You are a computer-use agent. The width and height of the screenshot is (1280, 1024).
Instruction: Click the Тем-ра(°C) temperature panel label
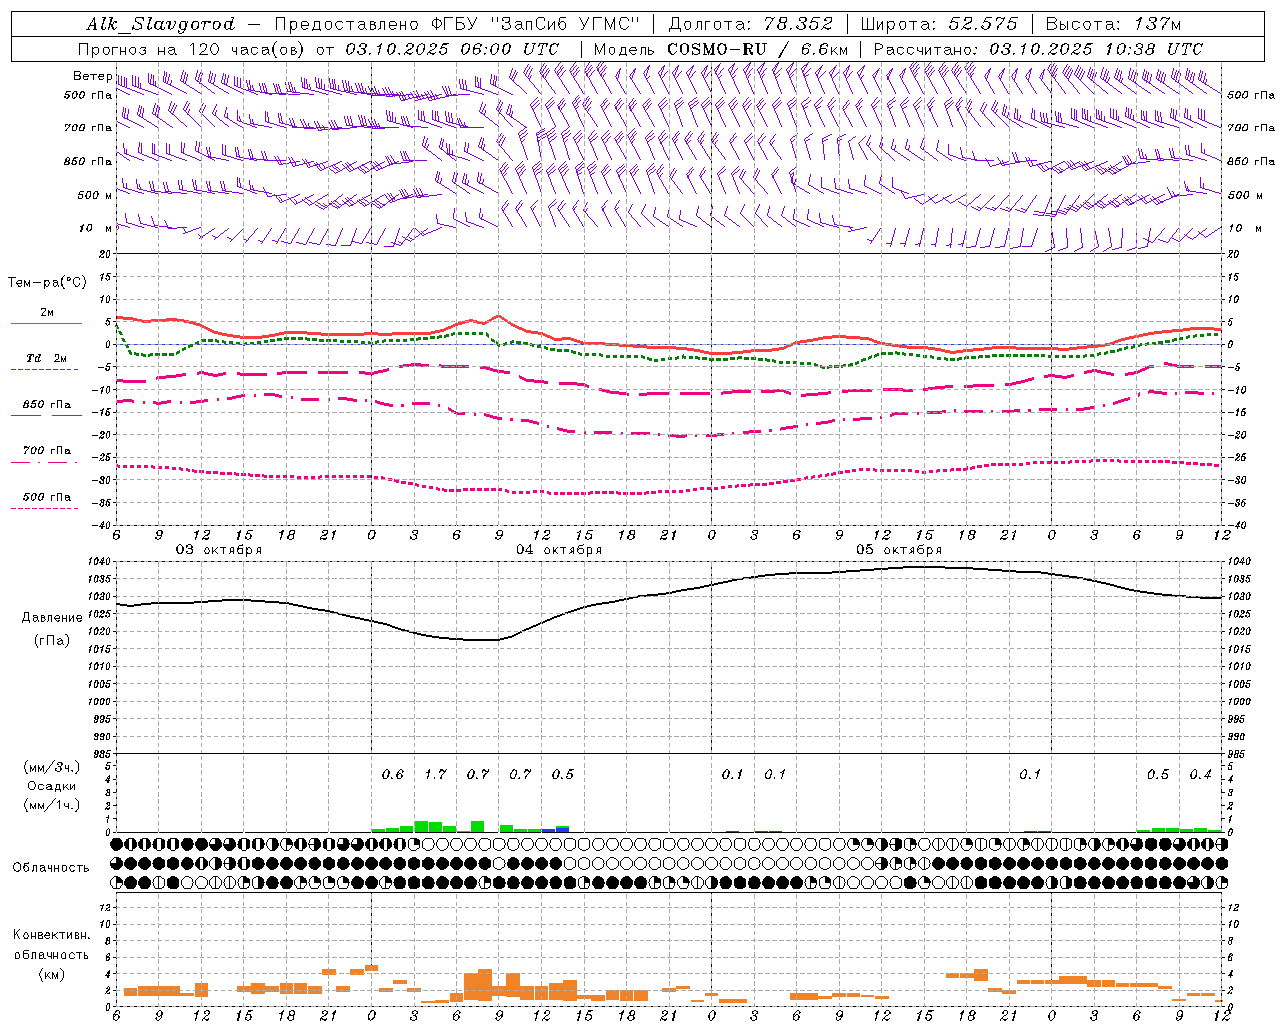(x=47, y=283)
